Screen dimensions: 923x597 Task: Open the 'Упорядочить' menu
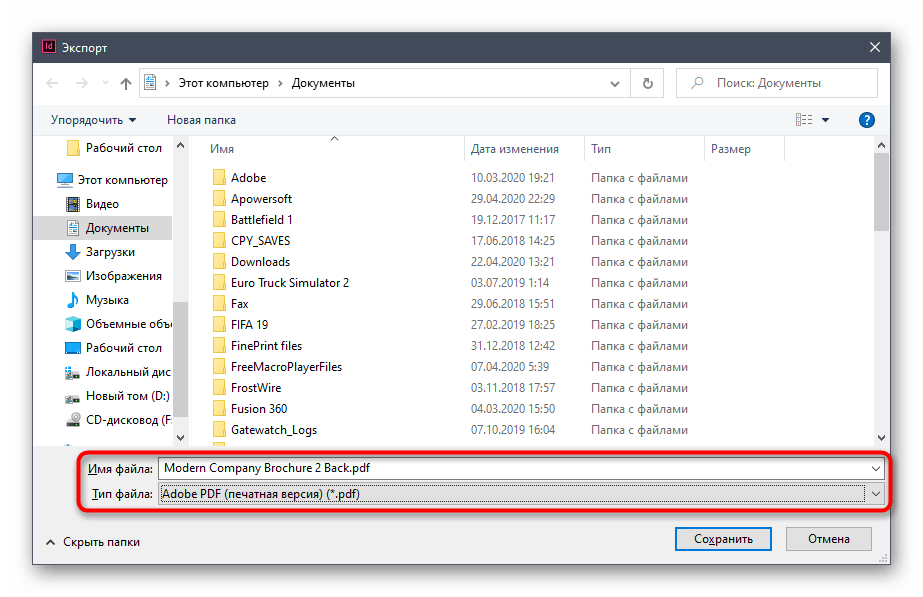(x=94, y=120)
